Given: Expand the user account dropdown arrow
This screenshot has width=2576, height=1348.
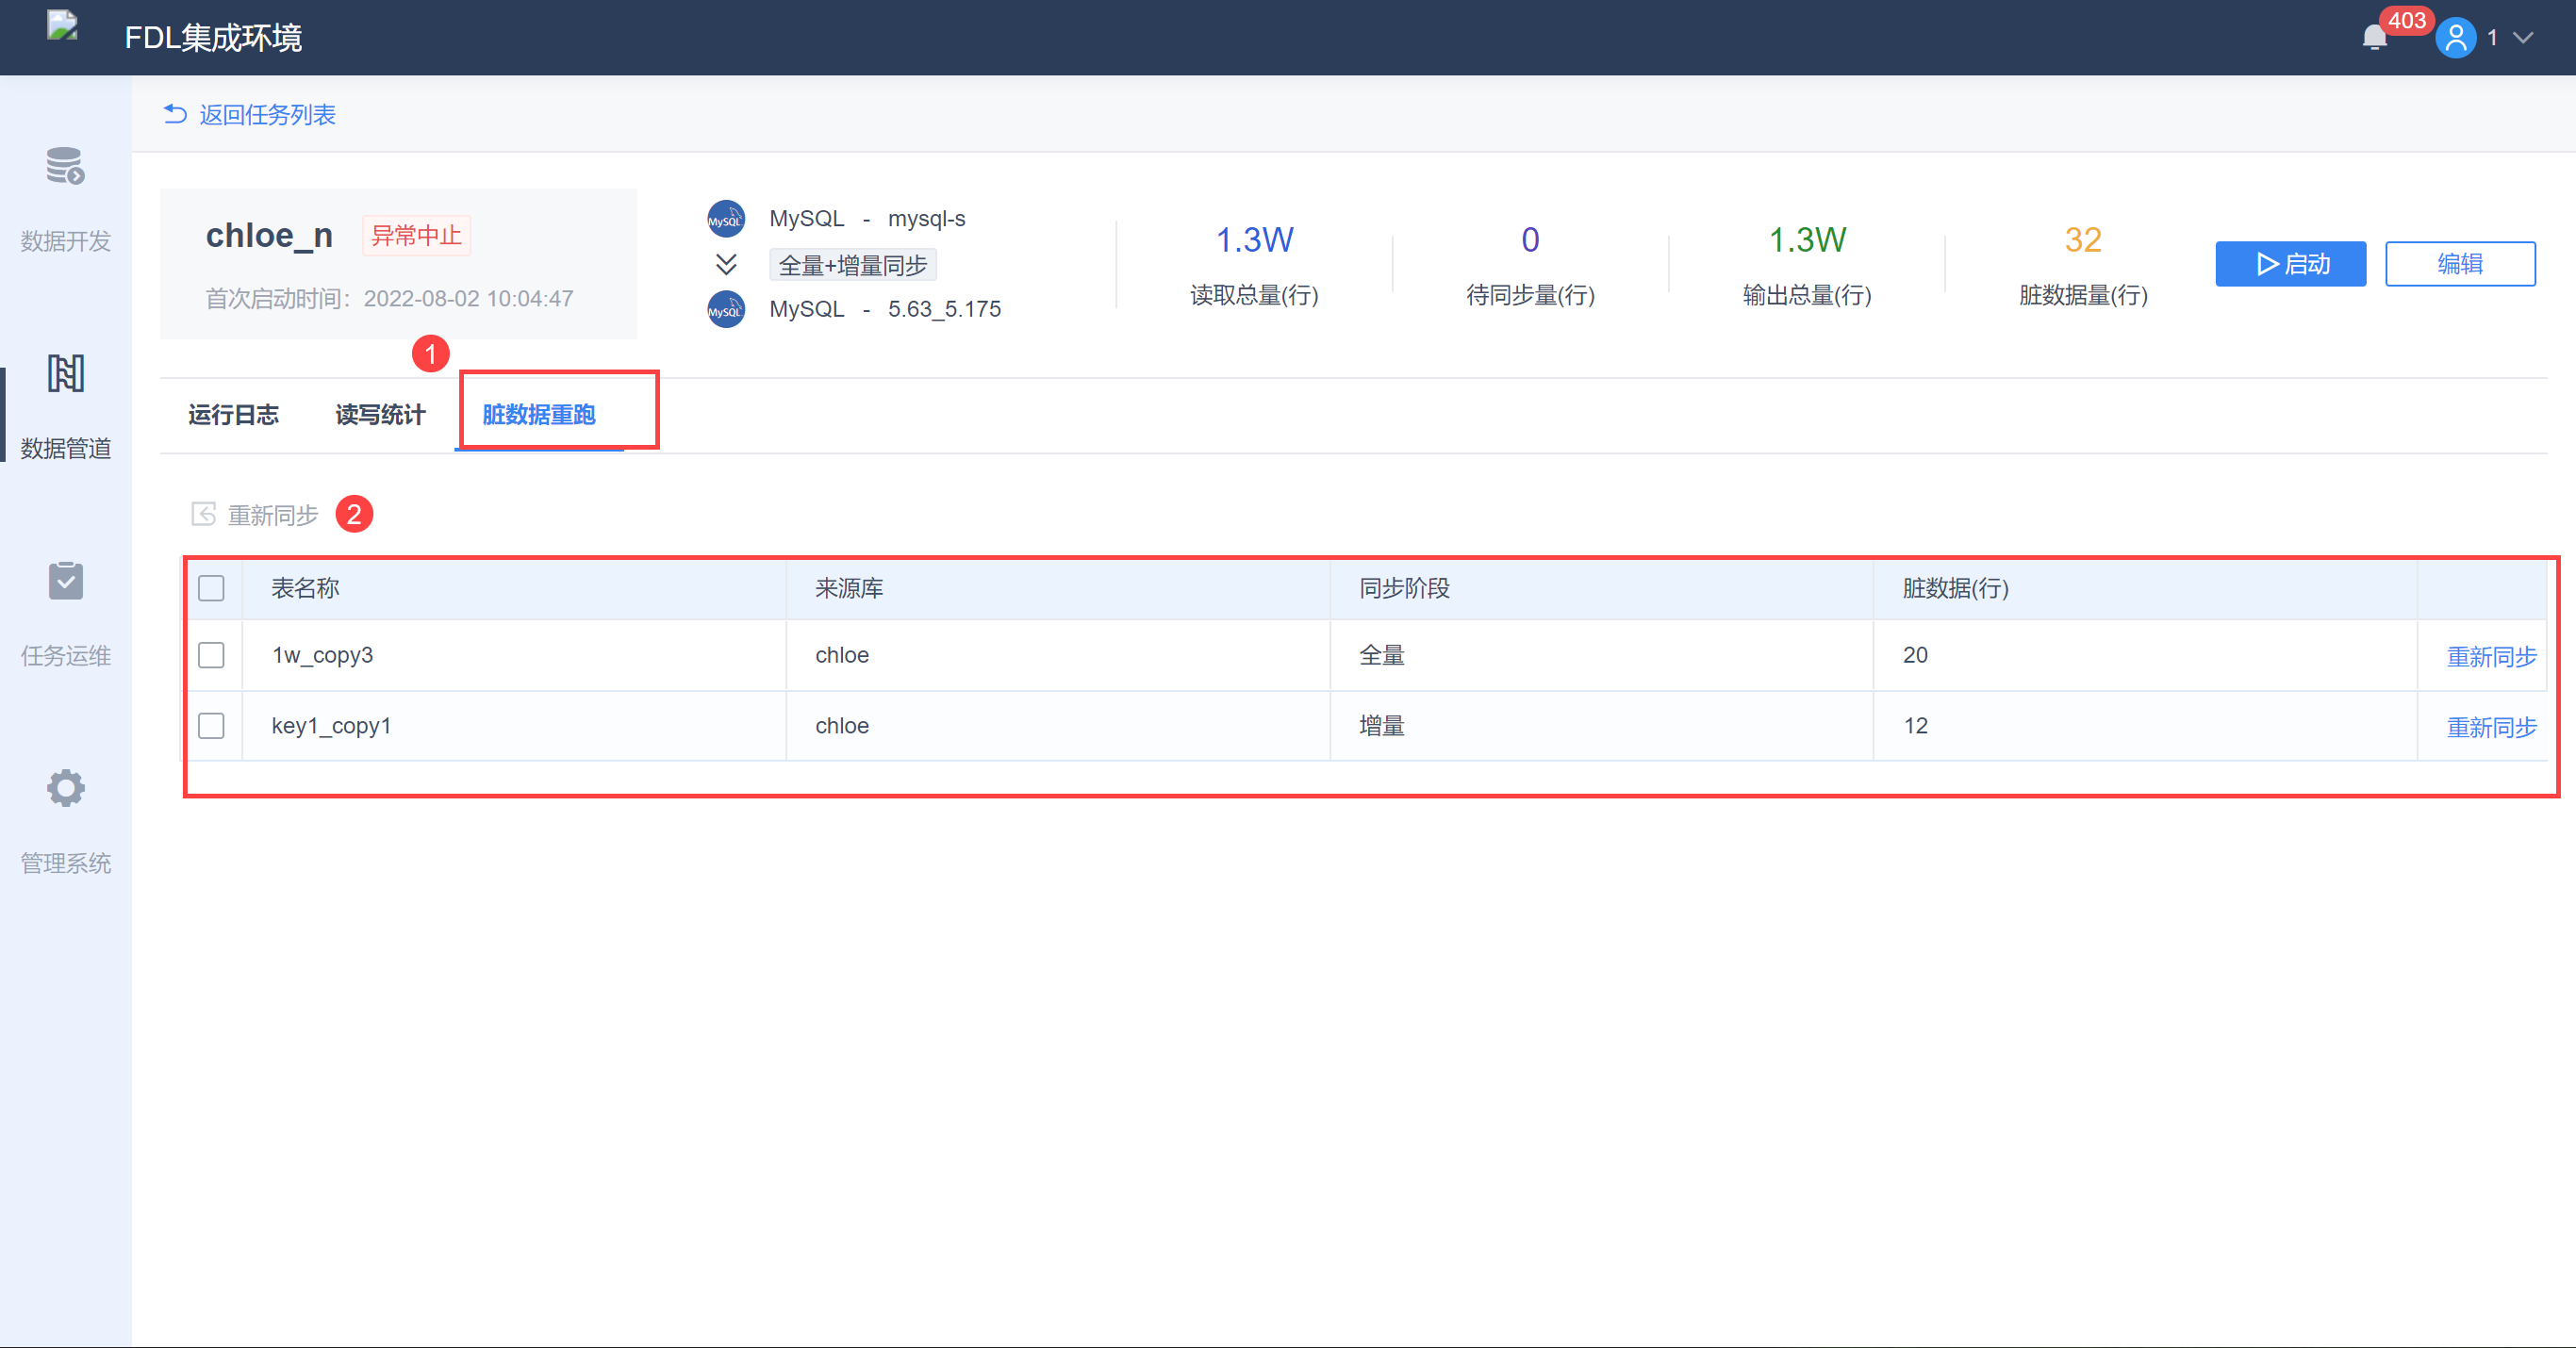Looking at the screenshot, I should coord(2523,38).
